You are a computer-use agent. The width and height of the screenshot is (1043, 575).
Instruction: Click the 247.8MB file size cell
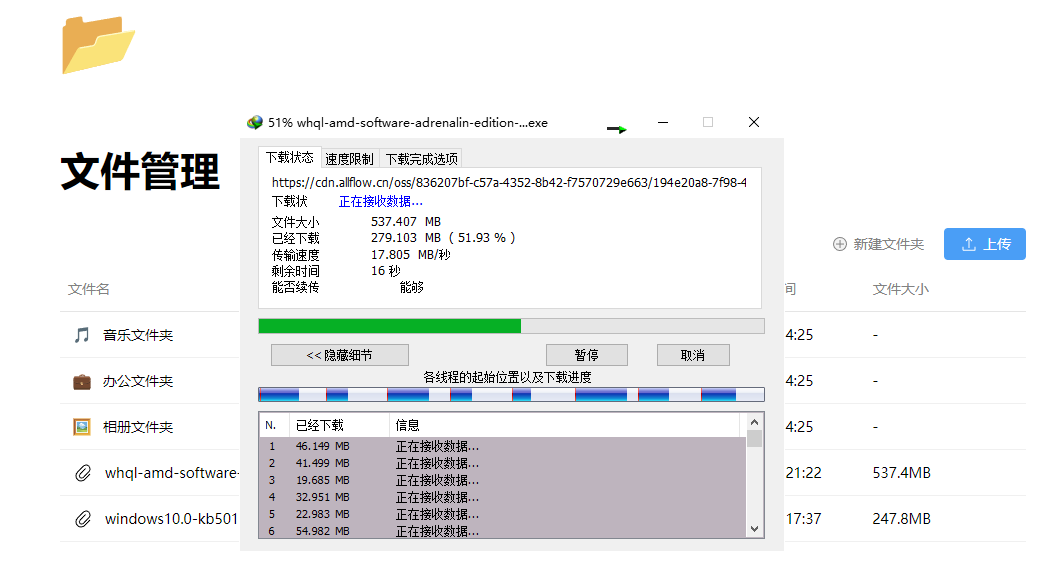(901, 519)
